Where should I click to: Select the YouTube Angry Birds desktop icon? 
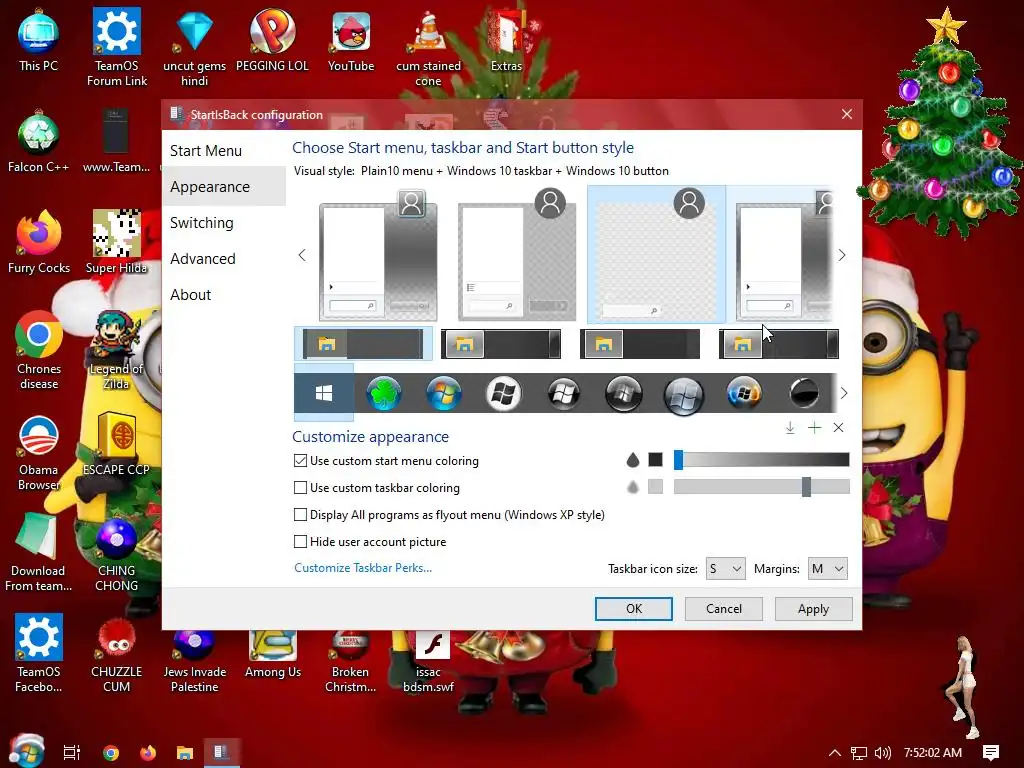pyautogui.click(x=351, y=40)
